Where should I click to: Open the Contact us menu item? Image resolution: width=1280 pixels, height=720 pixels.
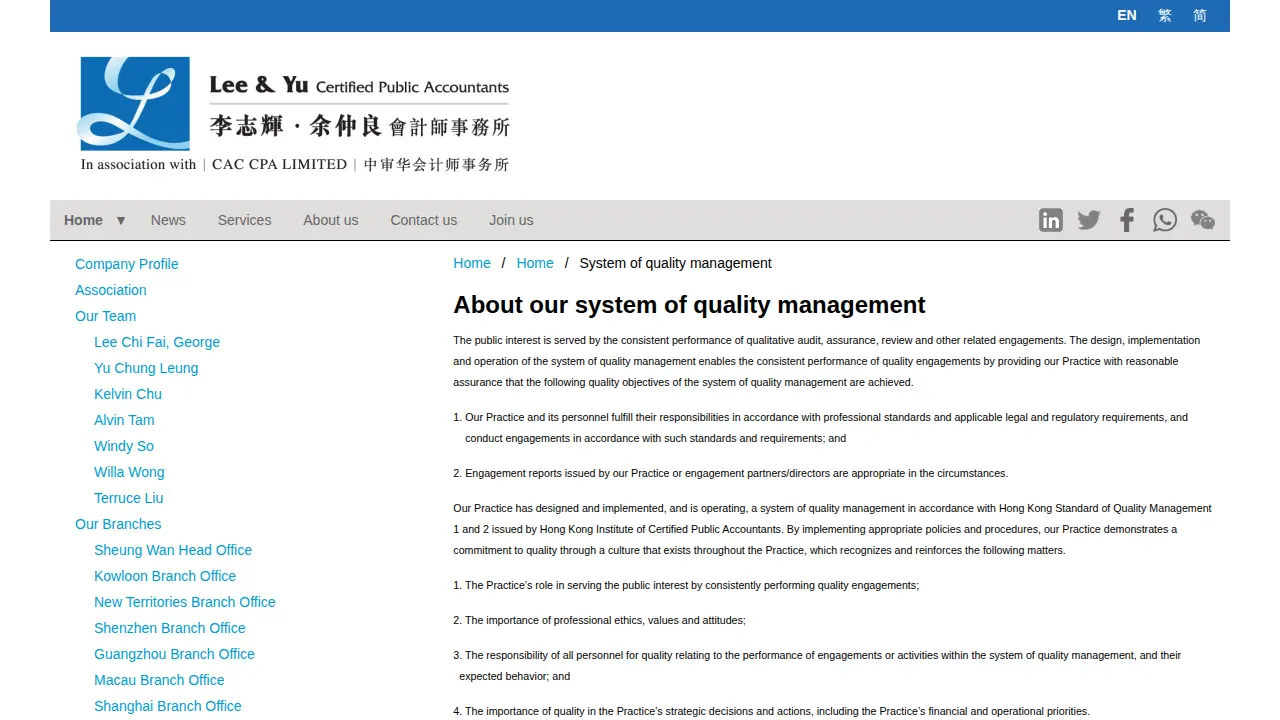[424, 220]
